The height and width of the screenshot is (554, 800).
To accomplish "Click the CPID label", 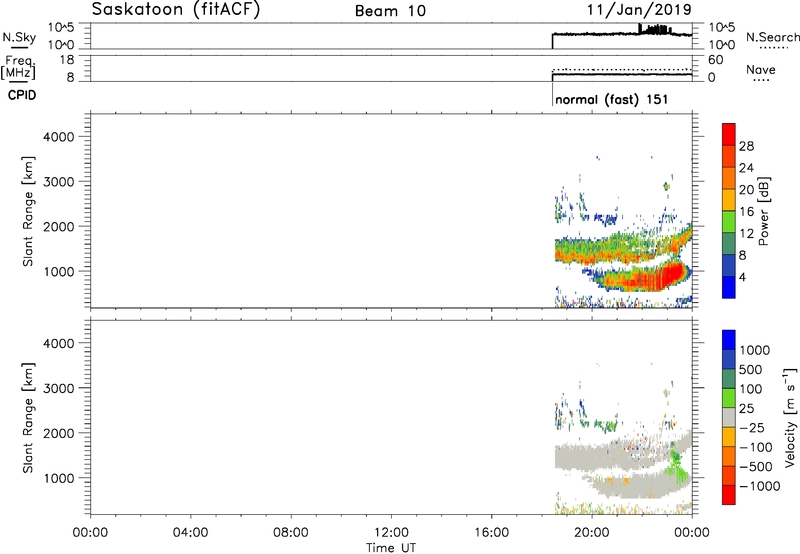I will [x=22, y=95].
